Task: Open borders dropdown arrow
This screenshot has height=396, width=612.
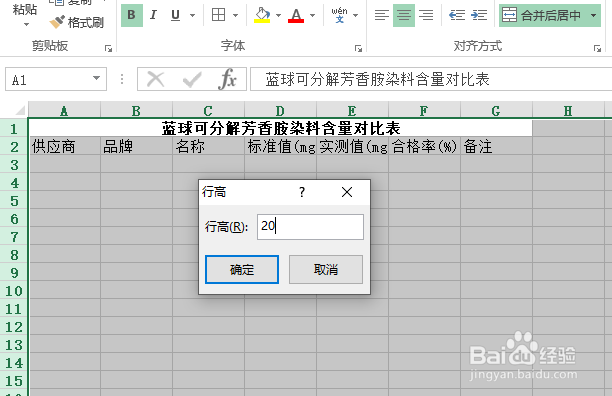Action: point(235,16)
